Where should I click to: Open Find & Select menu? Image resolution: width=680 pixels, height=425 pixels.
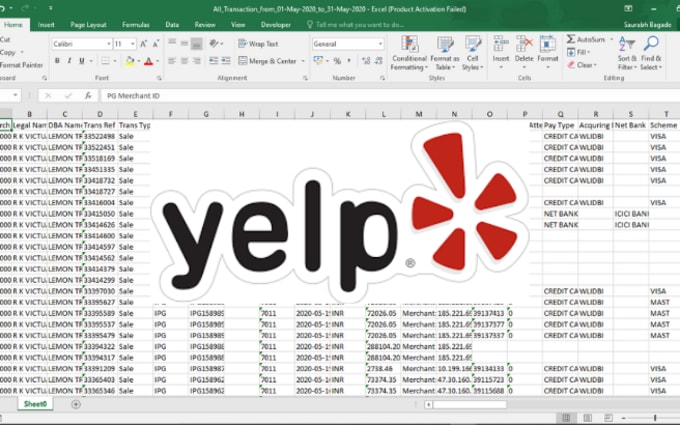pyautogui.click(x=651, y=53)
